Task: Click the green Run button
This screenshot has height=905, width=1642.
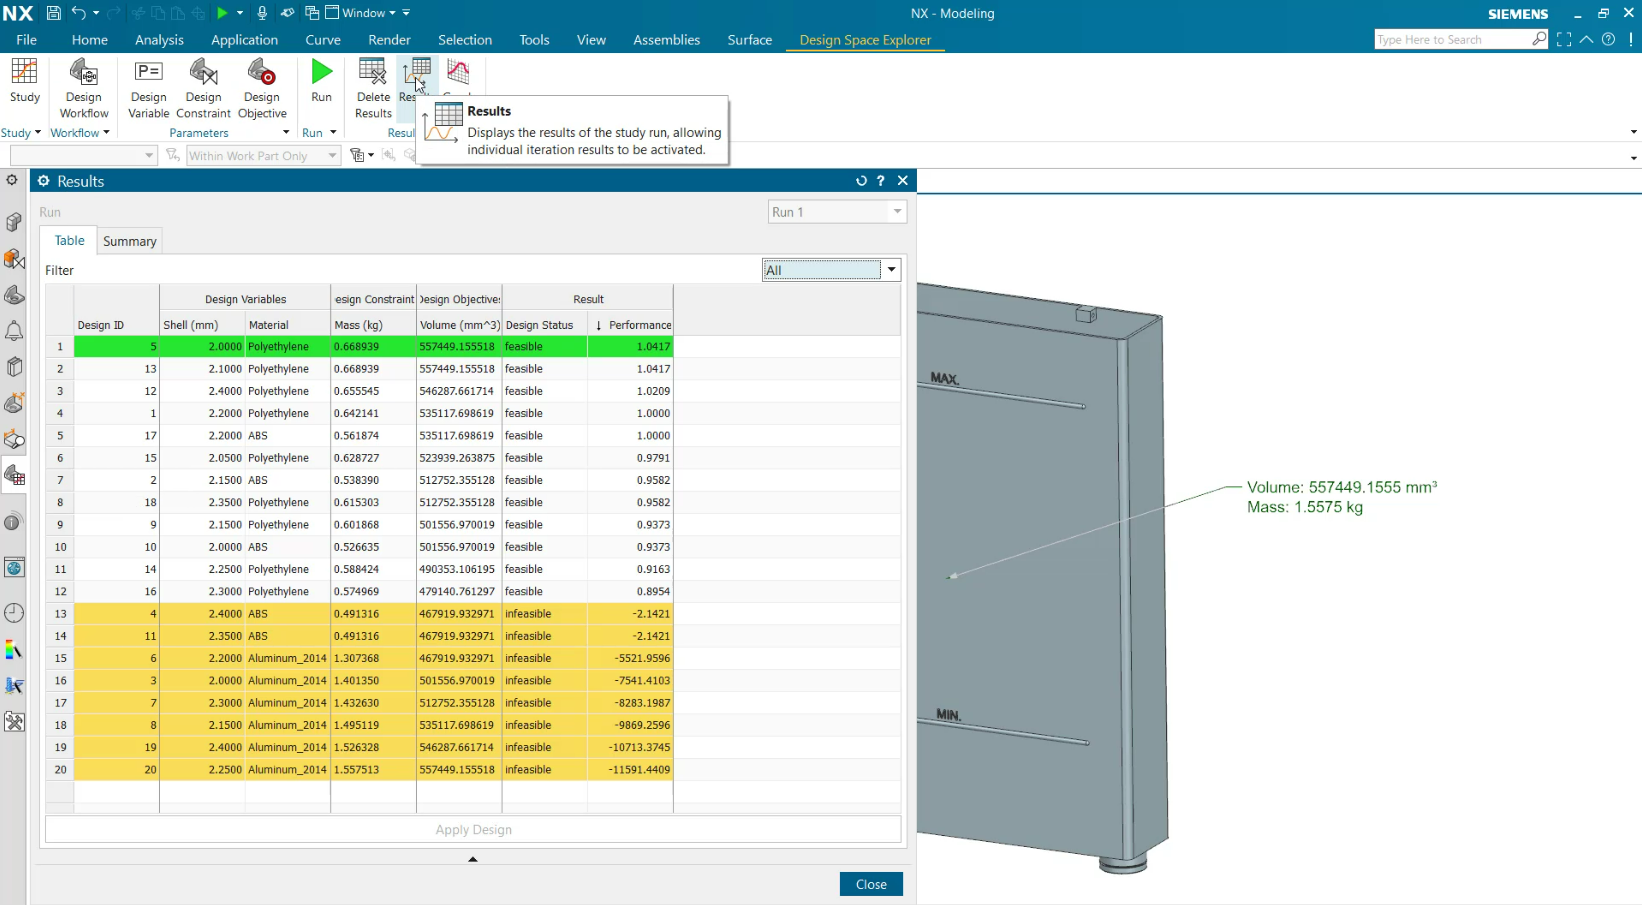Action: [321, 80]
